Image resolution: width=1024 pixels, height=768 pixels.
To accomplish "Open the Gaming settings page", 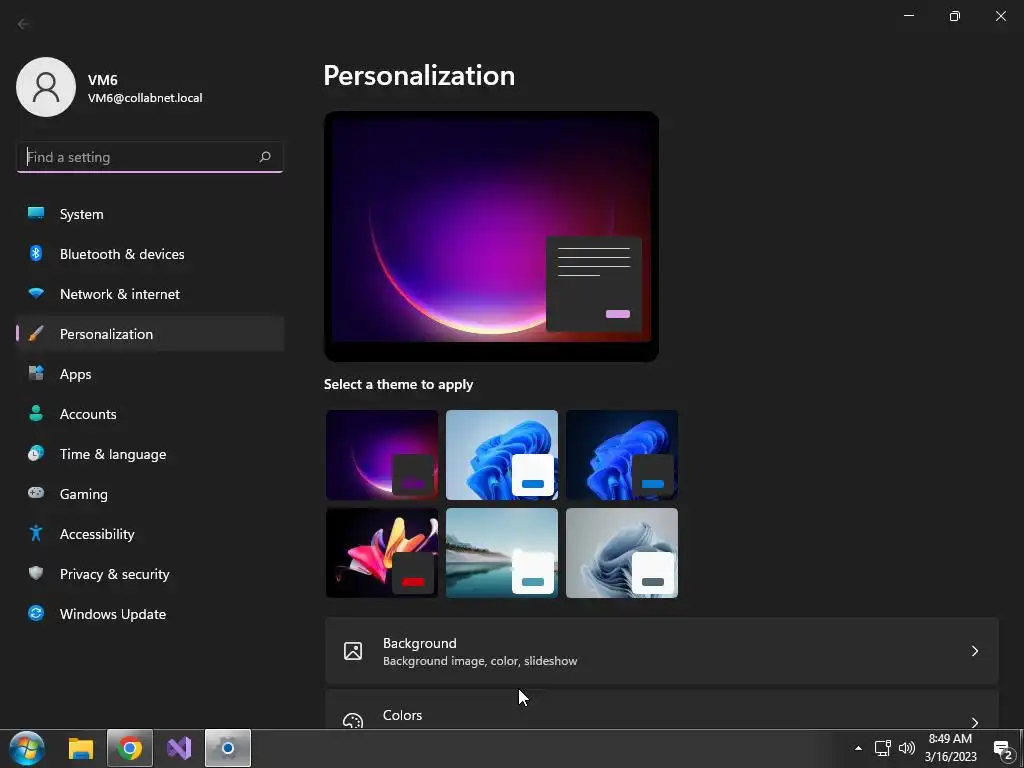I will [x=150, y=494].
